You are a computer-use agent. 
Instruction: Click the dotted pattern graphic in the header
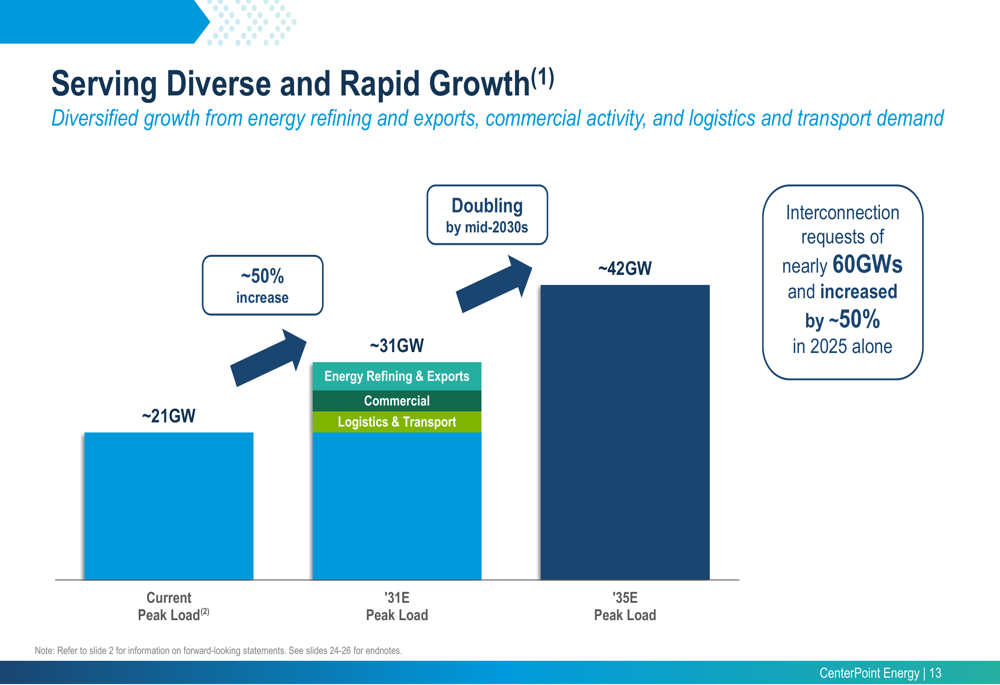click(x=254, y=22)
